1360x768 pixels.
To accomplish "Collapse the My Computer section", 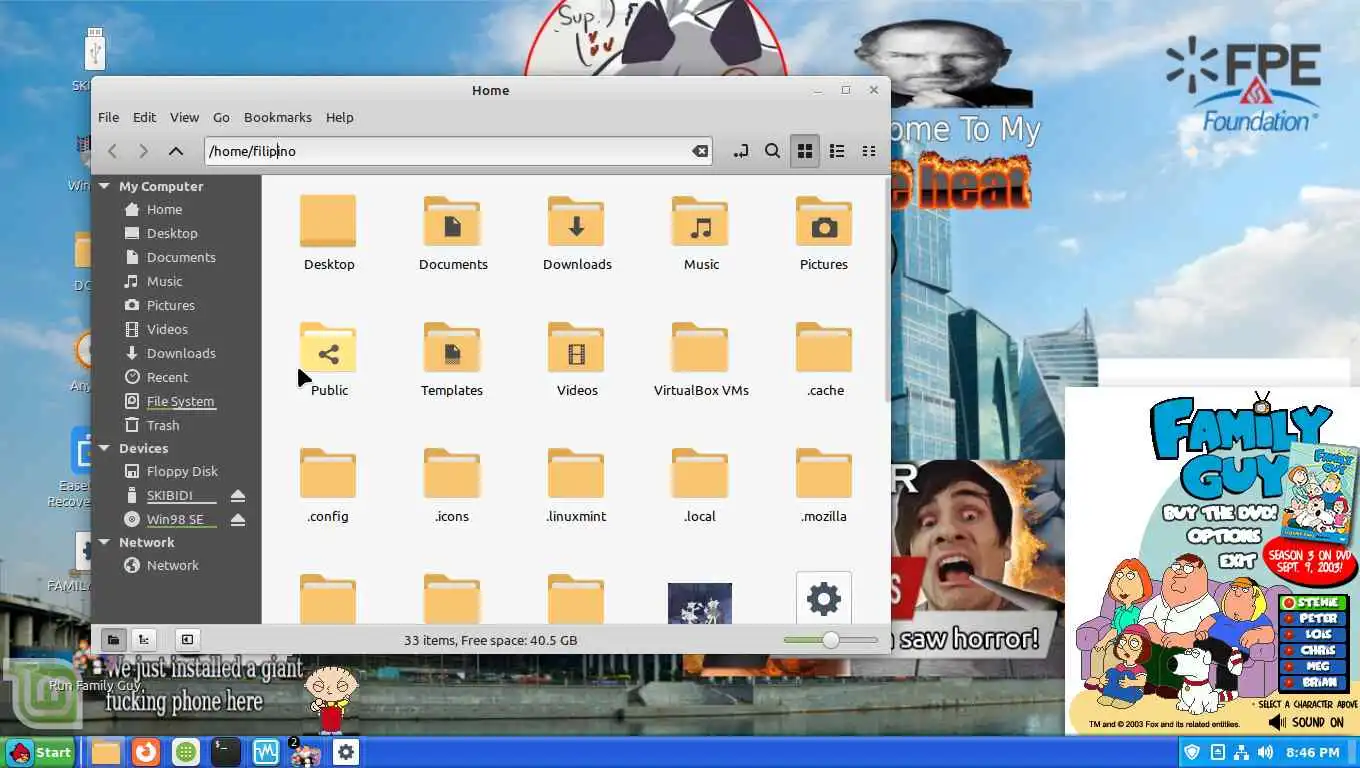I will [x=105, y=186].
